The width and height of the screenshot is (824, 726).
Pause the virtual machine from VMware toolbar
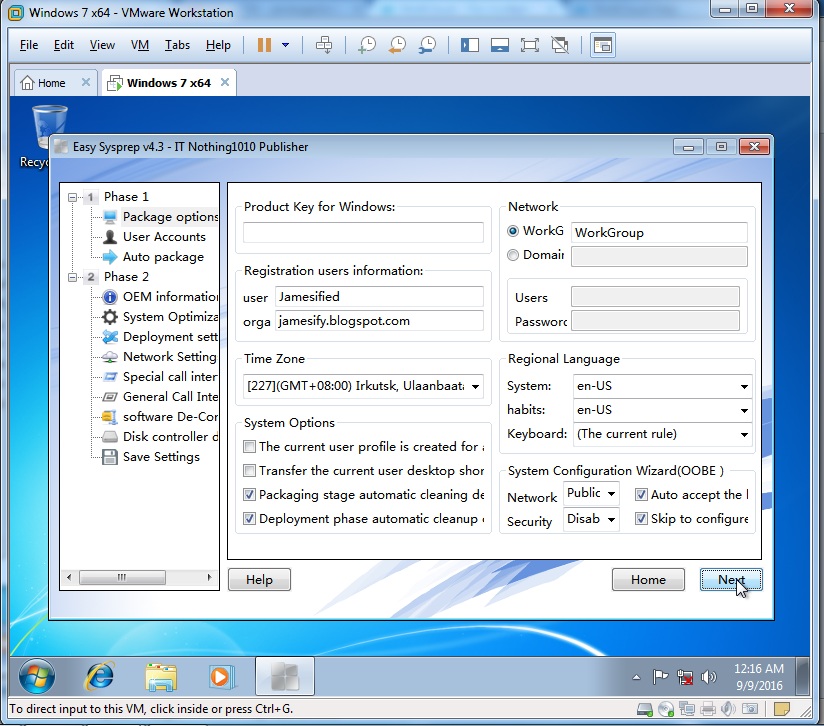coord(264,45)
